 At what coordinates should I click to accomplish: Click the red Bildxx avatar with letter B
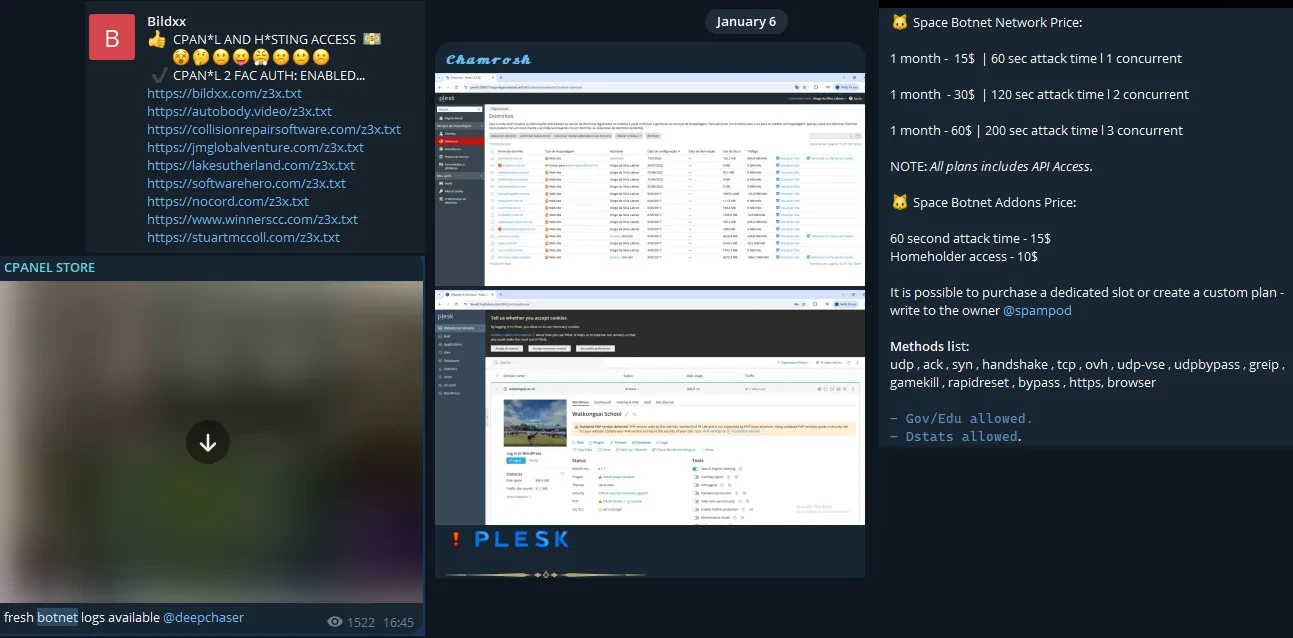point(112,37)
